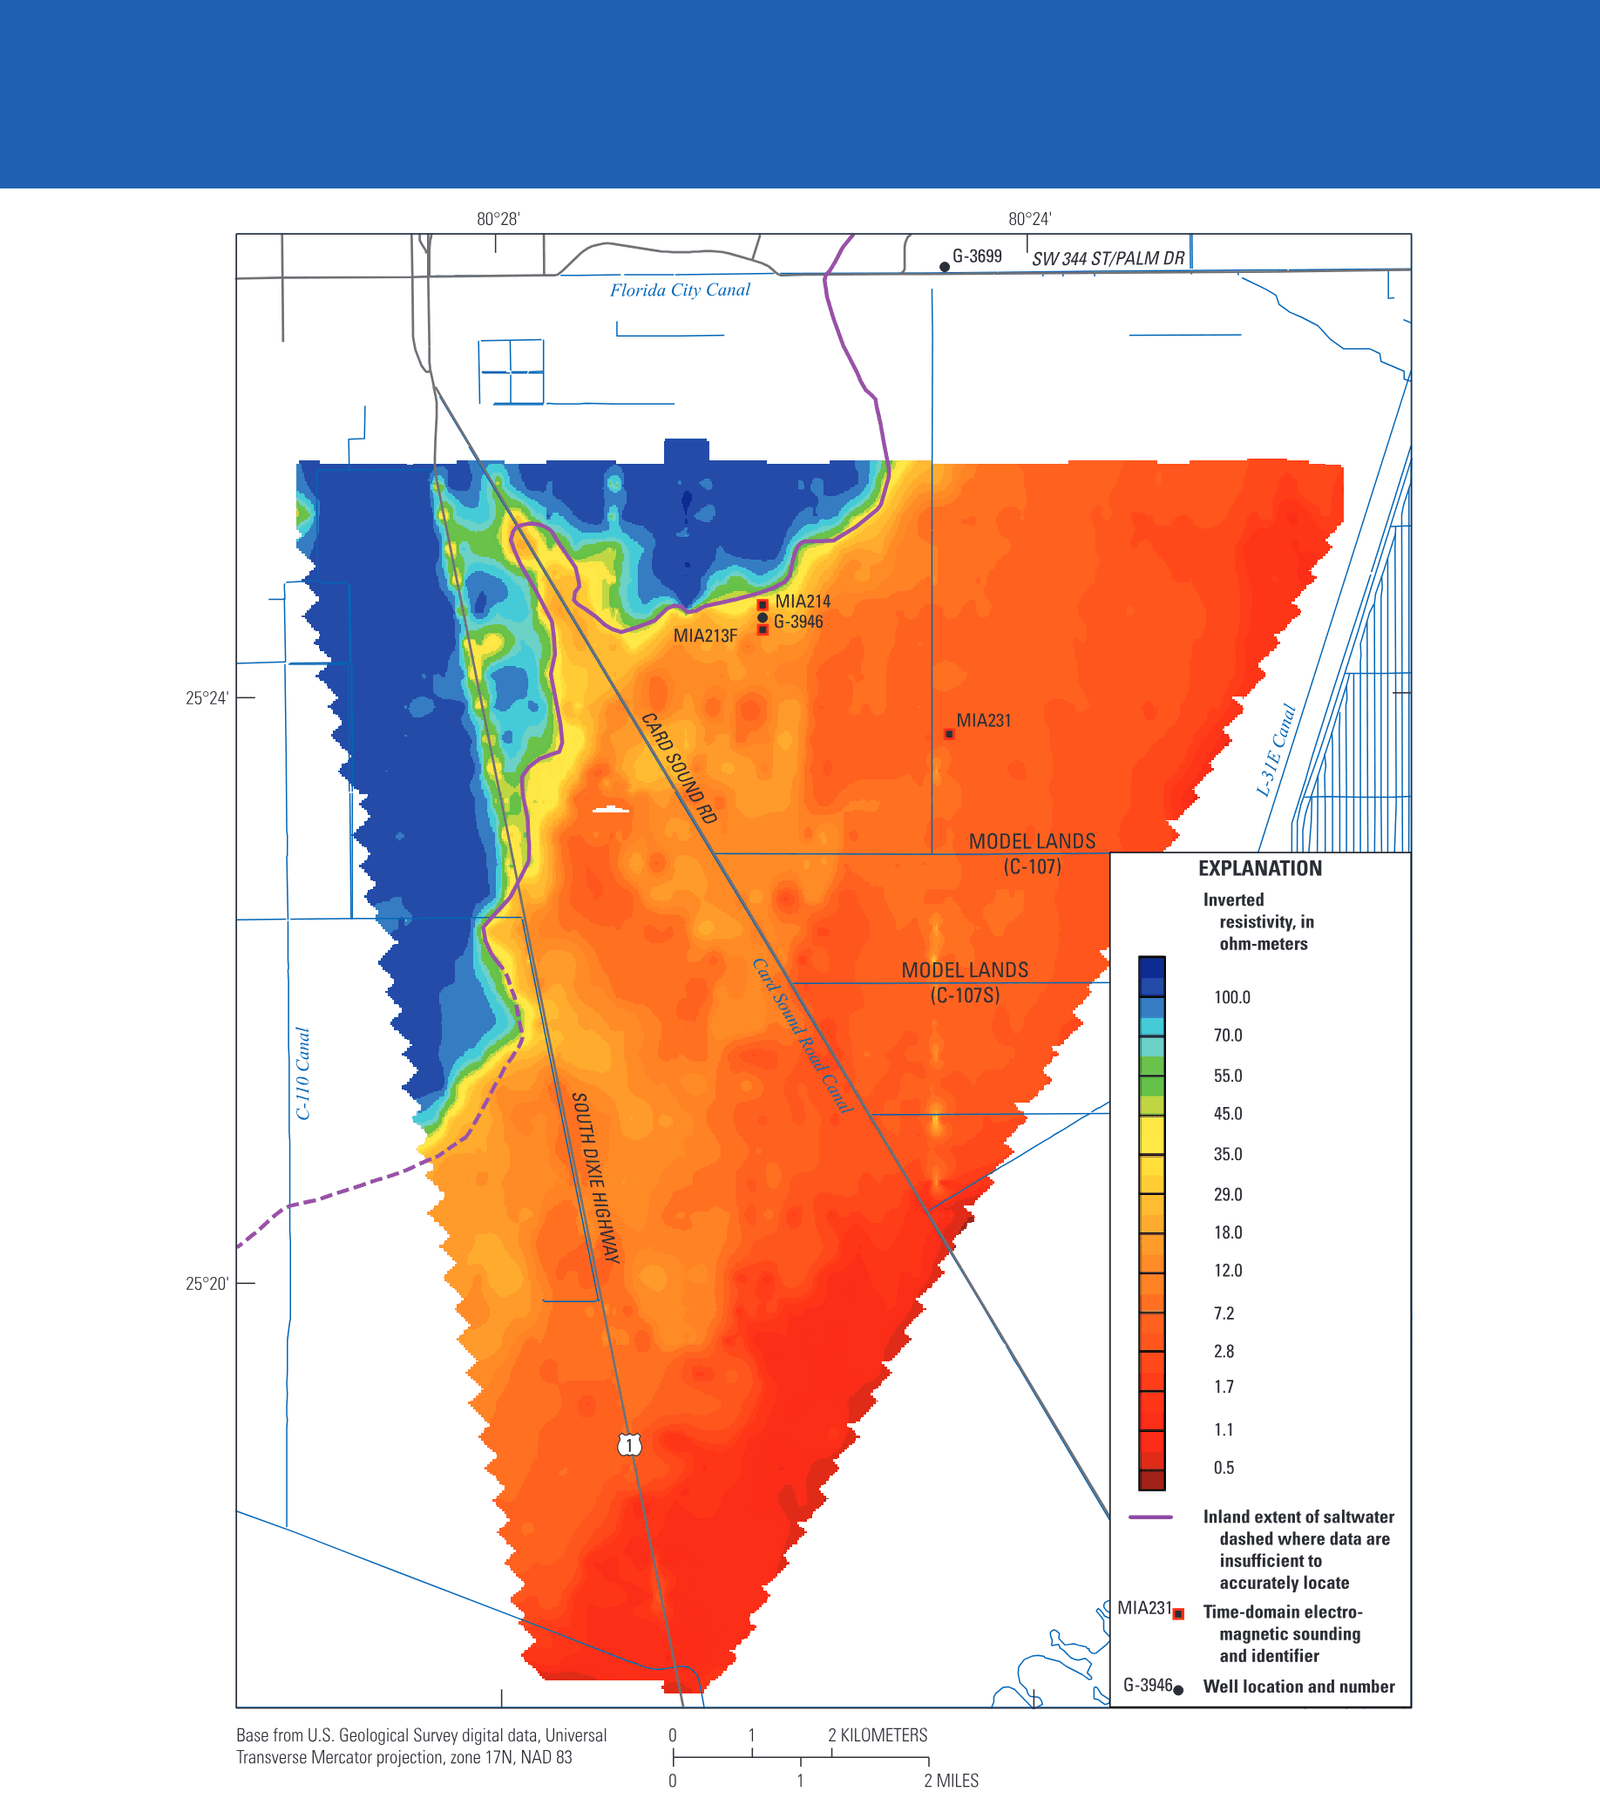Image resolution: width=1600 pixels, height=1800 pixels.
Task: Click the 1.1 legend value
Action: coord(1224,1430)
